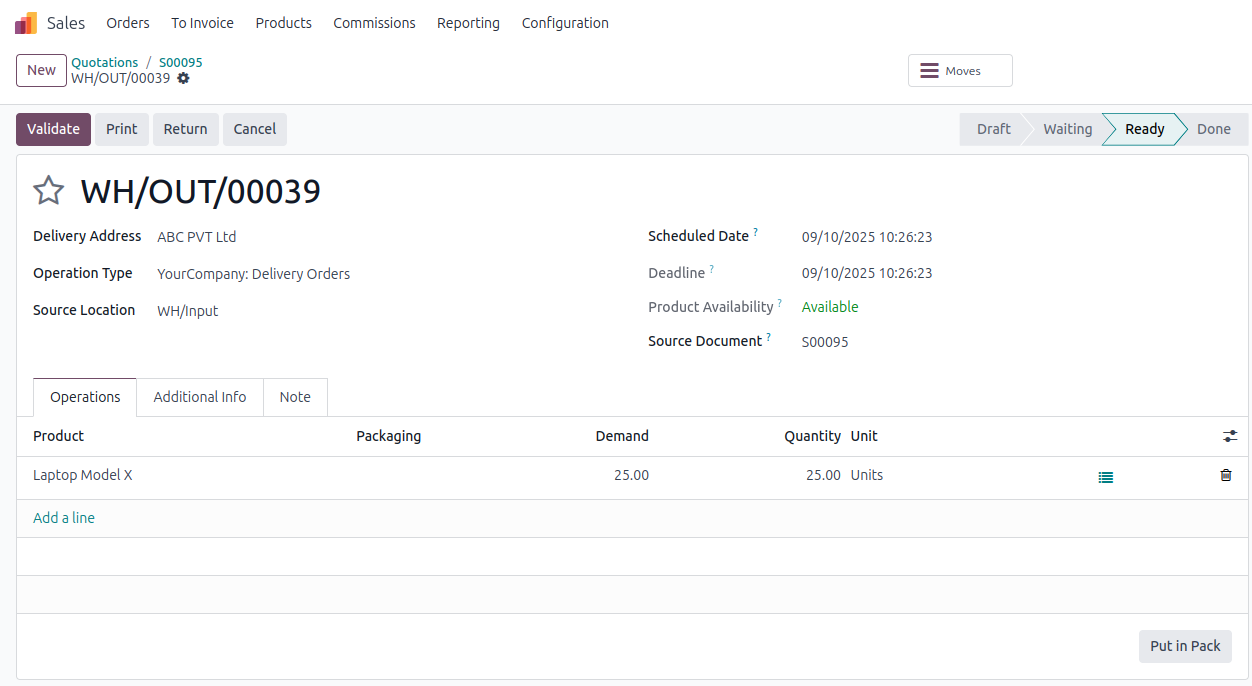Click the help icon beside Product Availability
Image resolution: width=1252 pixels, height=686 pixels.
tap(780, 300)
